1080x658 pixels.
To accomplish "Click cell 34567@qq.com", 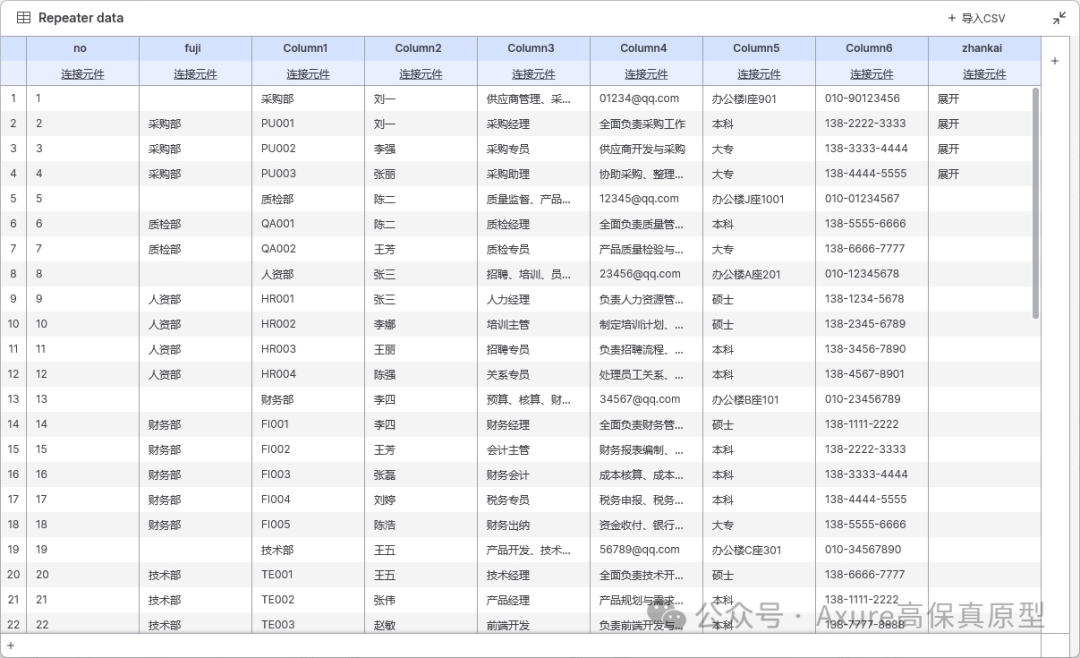I will [x=646, y=399].
